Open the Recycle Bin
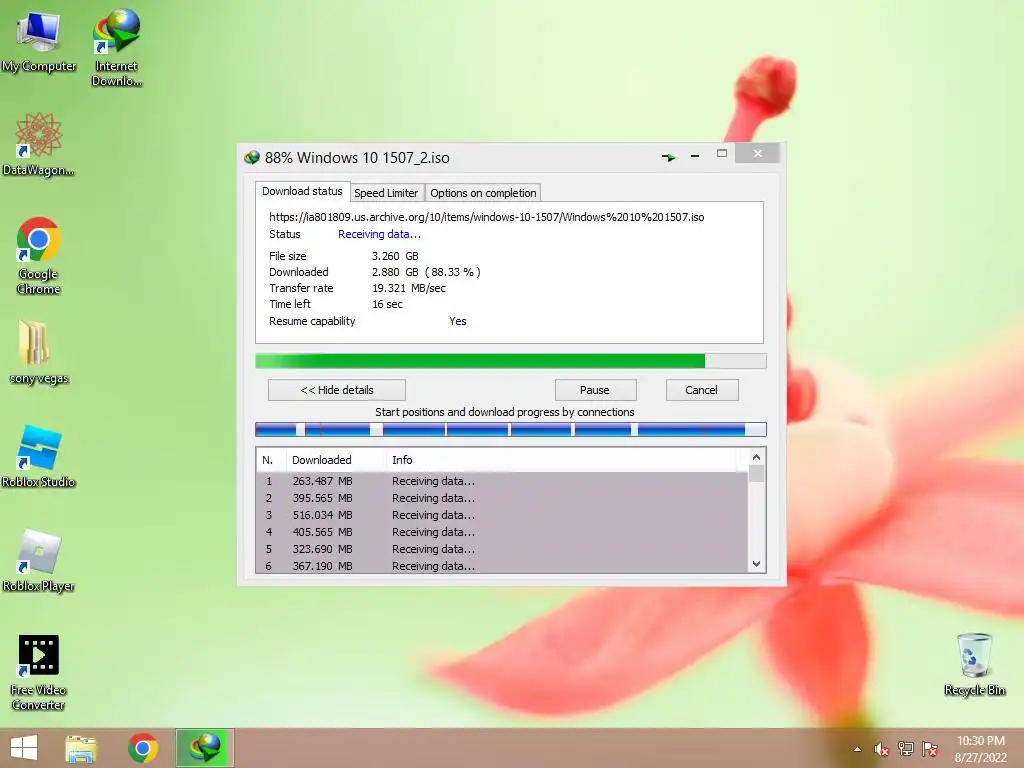The height and width of the screenshot is (768, 1024). tap(974, 664)
